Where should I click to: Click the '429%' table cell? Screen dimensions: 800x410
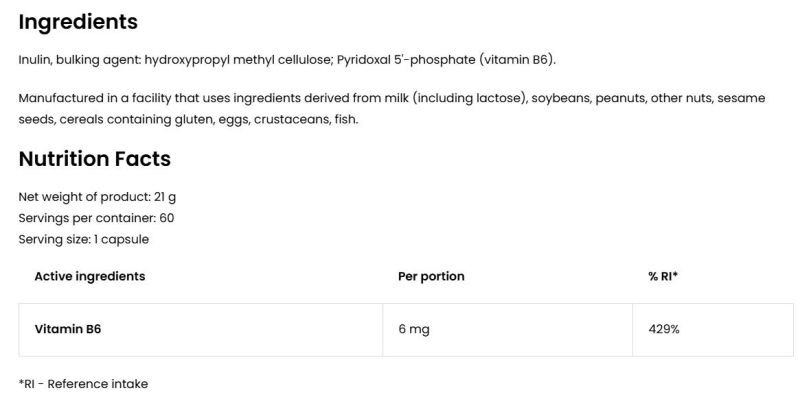click(664, 329)
